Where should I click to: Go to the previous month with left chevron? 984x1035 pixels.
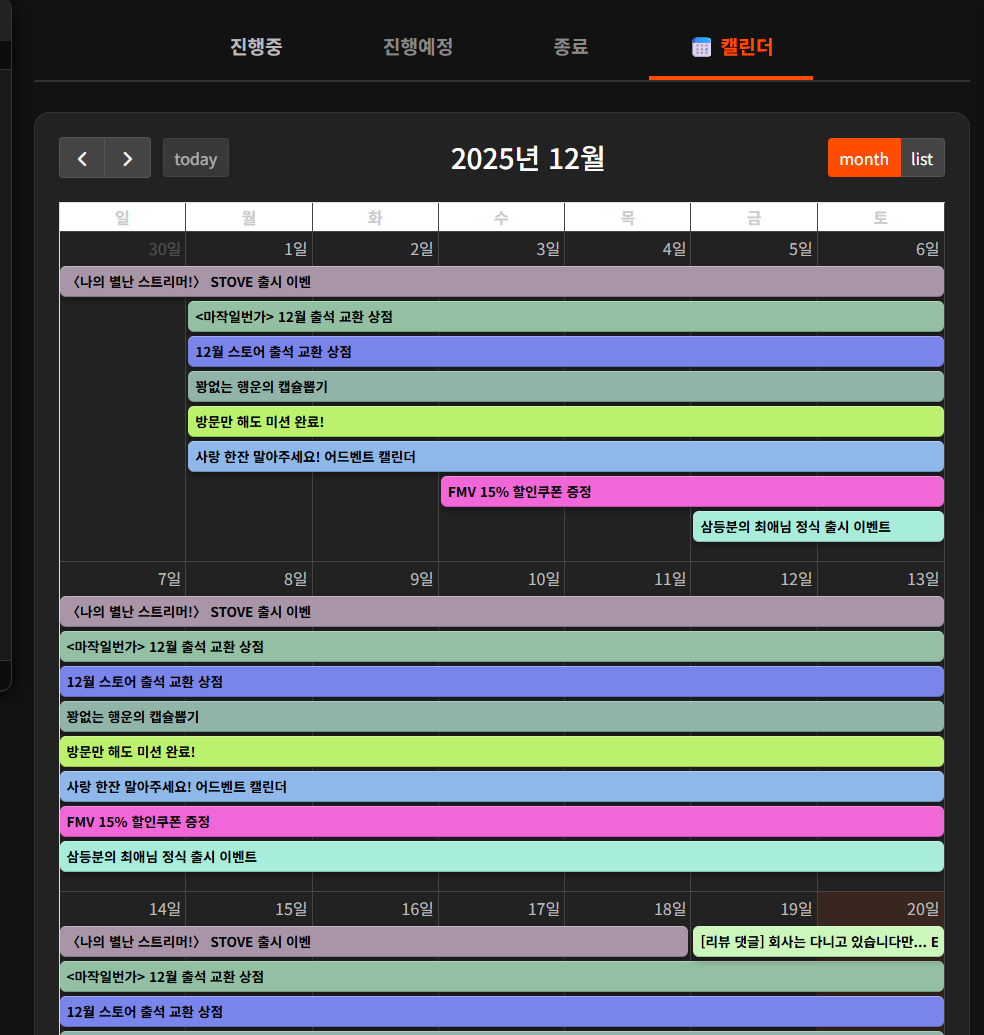click(x=82, y=158)
